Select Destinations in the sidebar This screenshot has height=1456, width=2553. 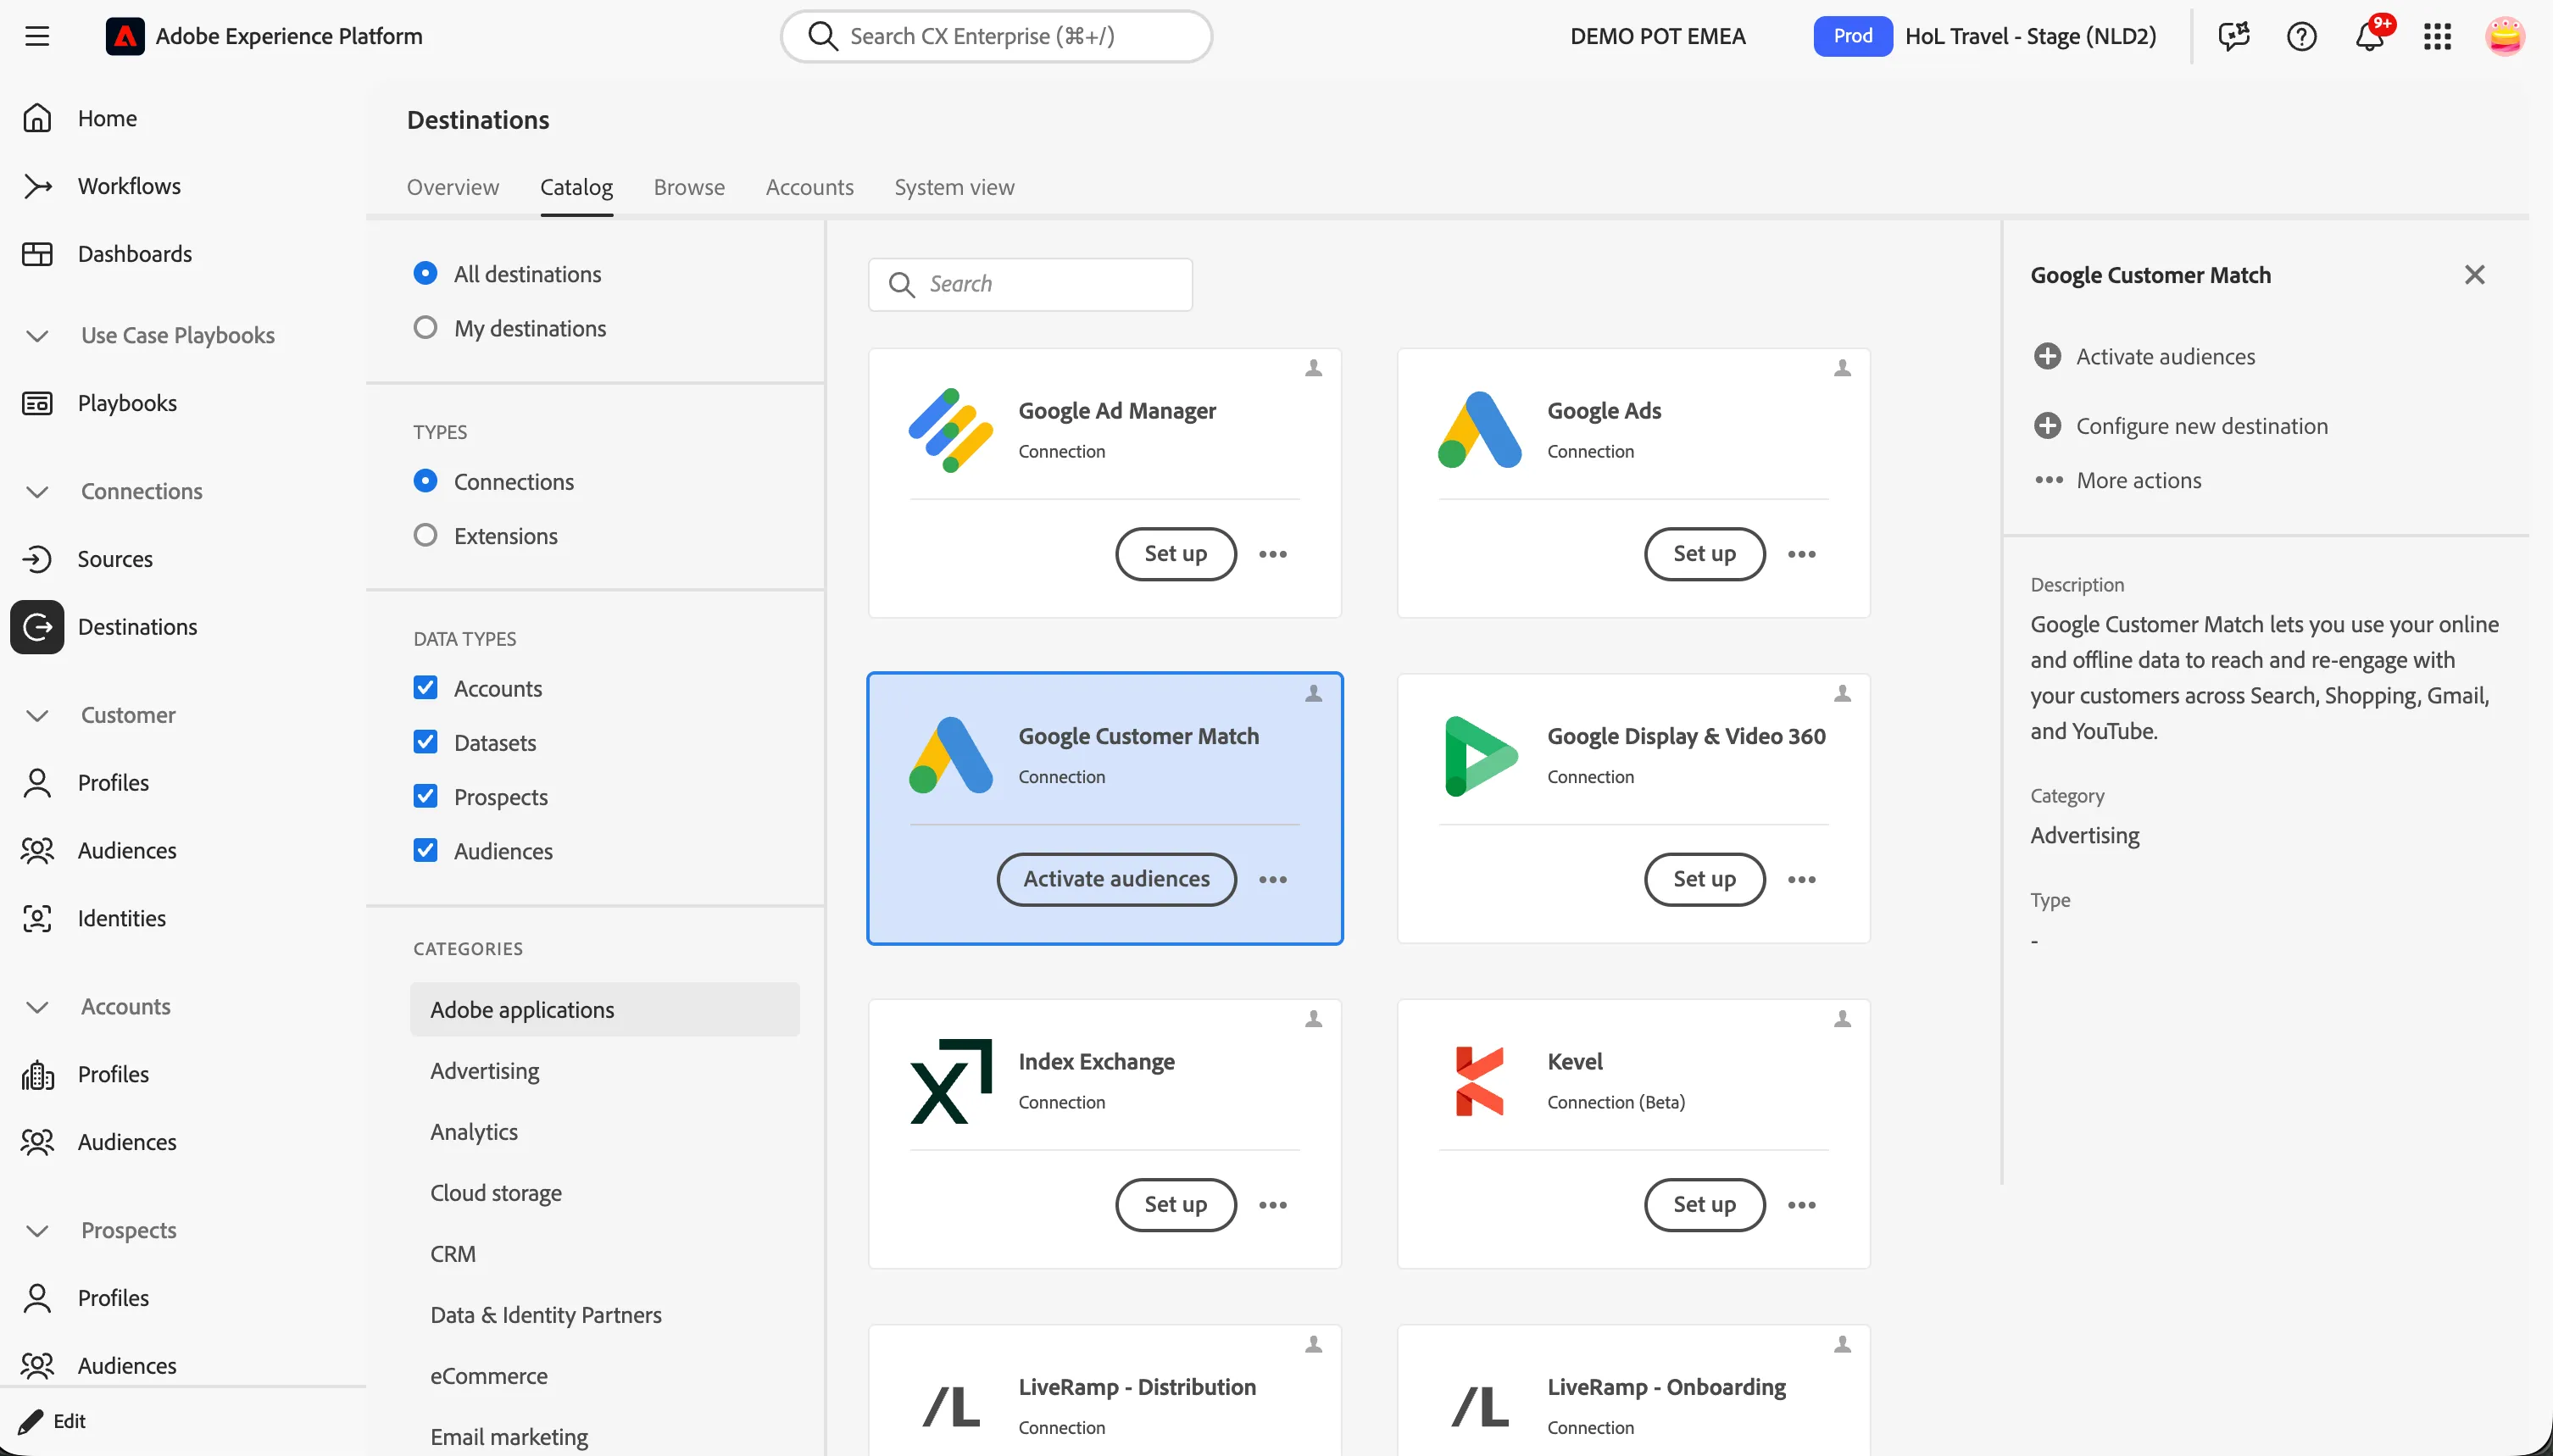[x=137, y=627]
